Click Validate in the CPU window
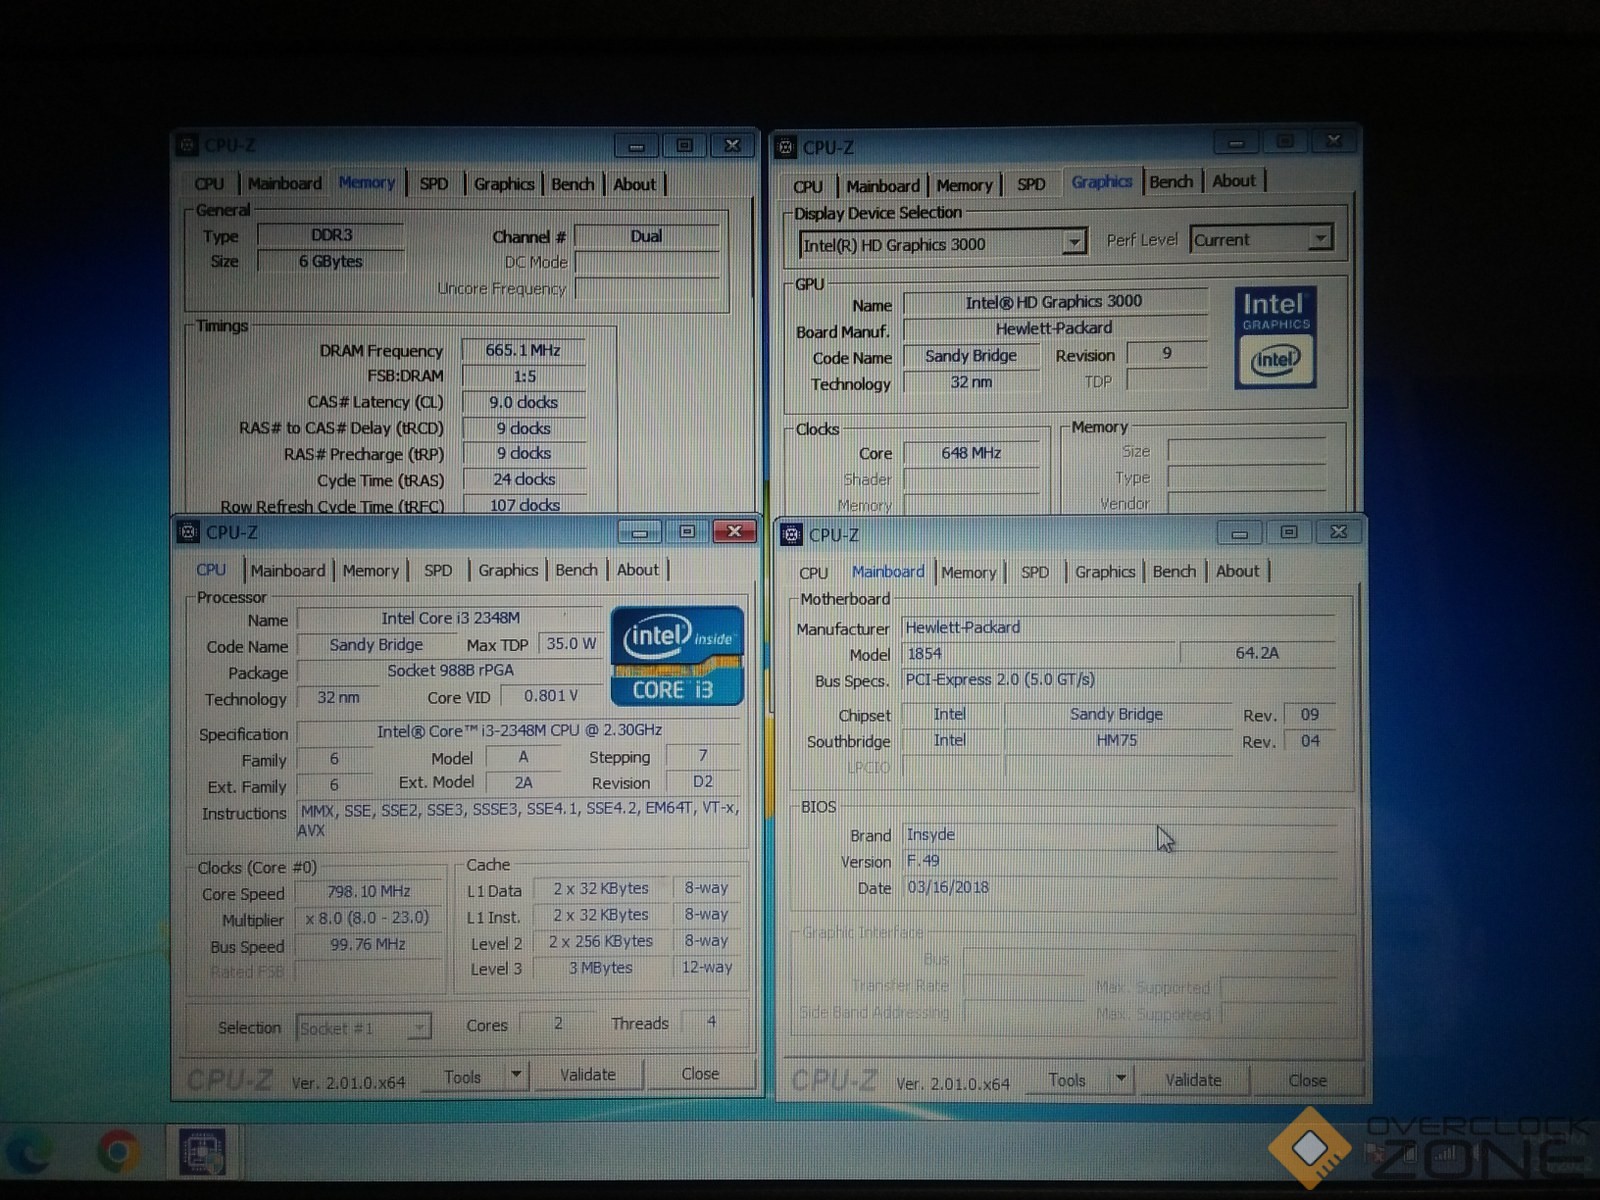The width and height of the screenshot is (1600, 1200). [x=588, y=1075]
